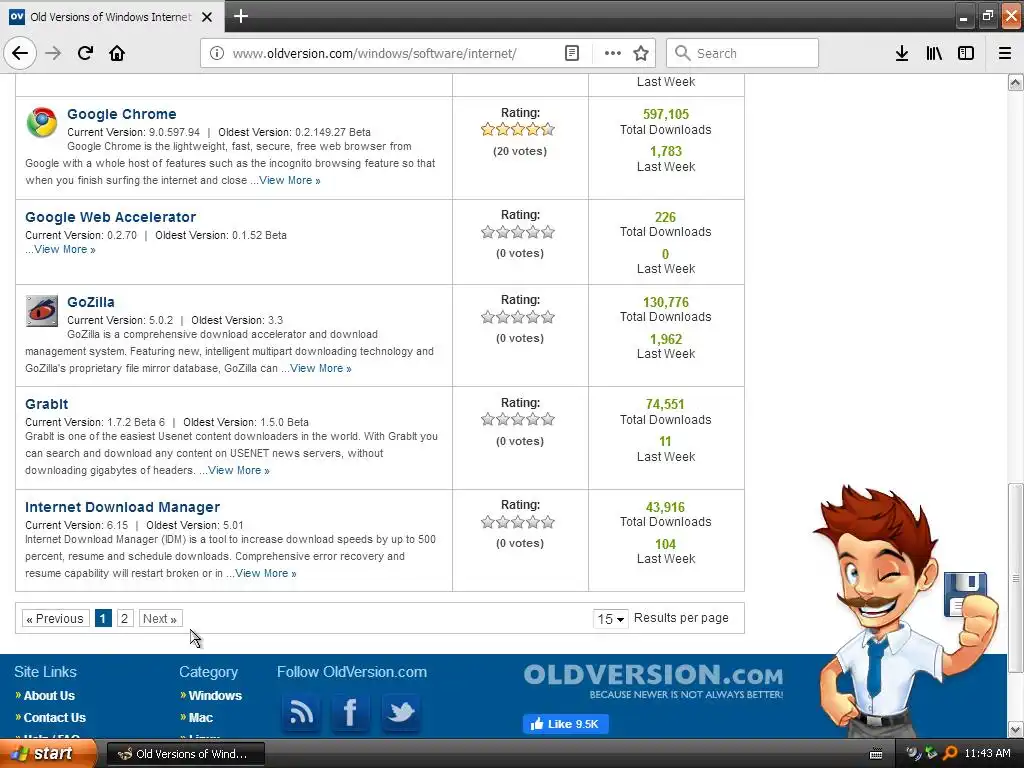Click View More for GrabIt

tap(238, 470)
